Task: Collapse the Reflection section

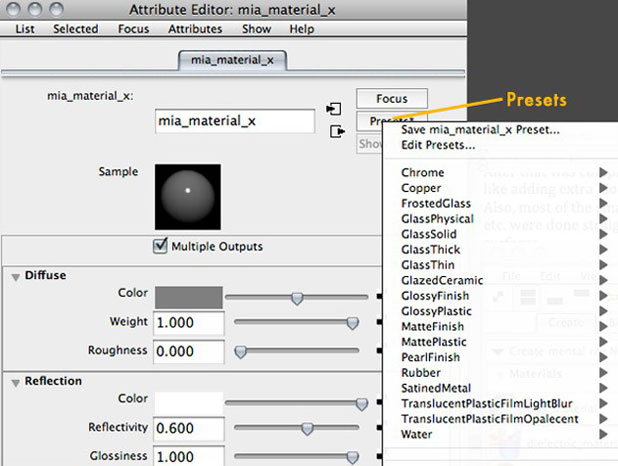Action: [x=16, y=382]
